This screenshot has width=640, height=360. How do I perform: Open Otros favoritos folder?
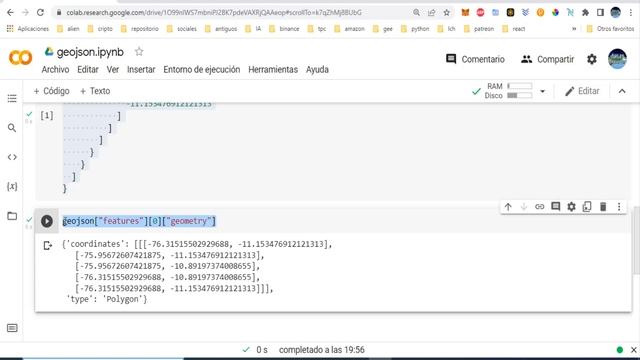(x=610, y=29)
